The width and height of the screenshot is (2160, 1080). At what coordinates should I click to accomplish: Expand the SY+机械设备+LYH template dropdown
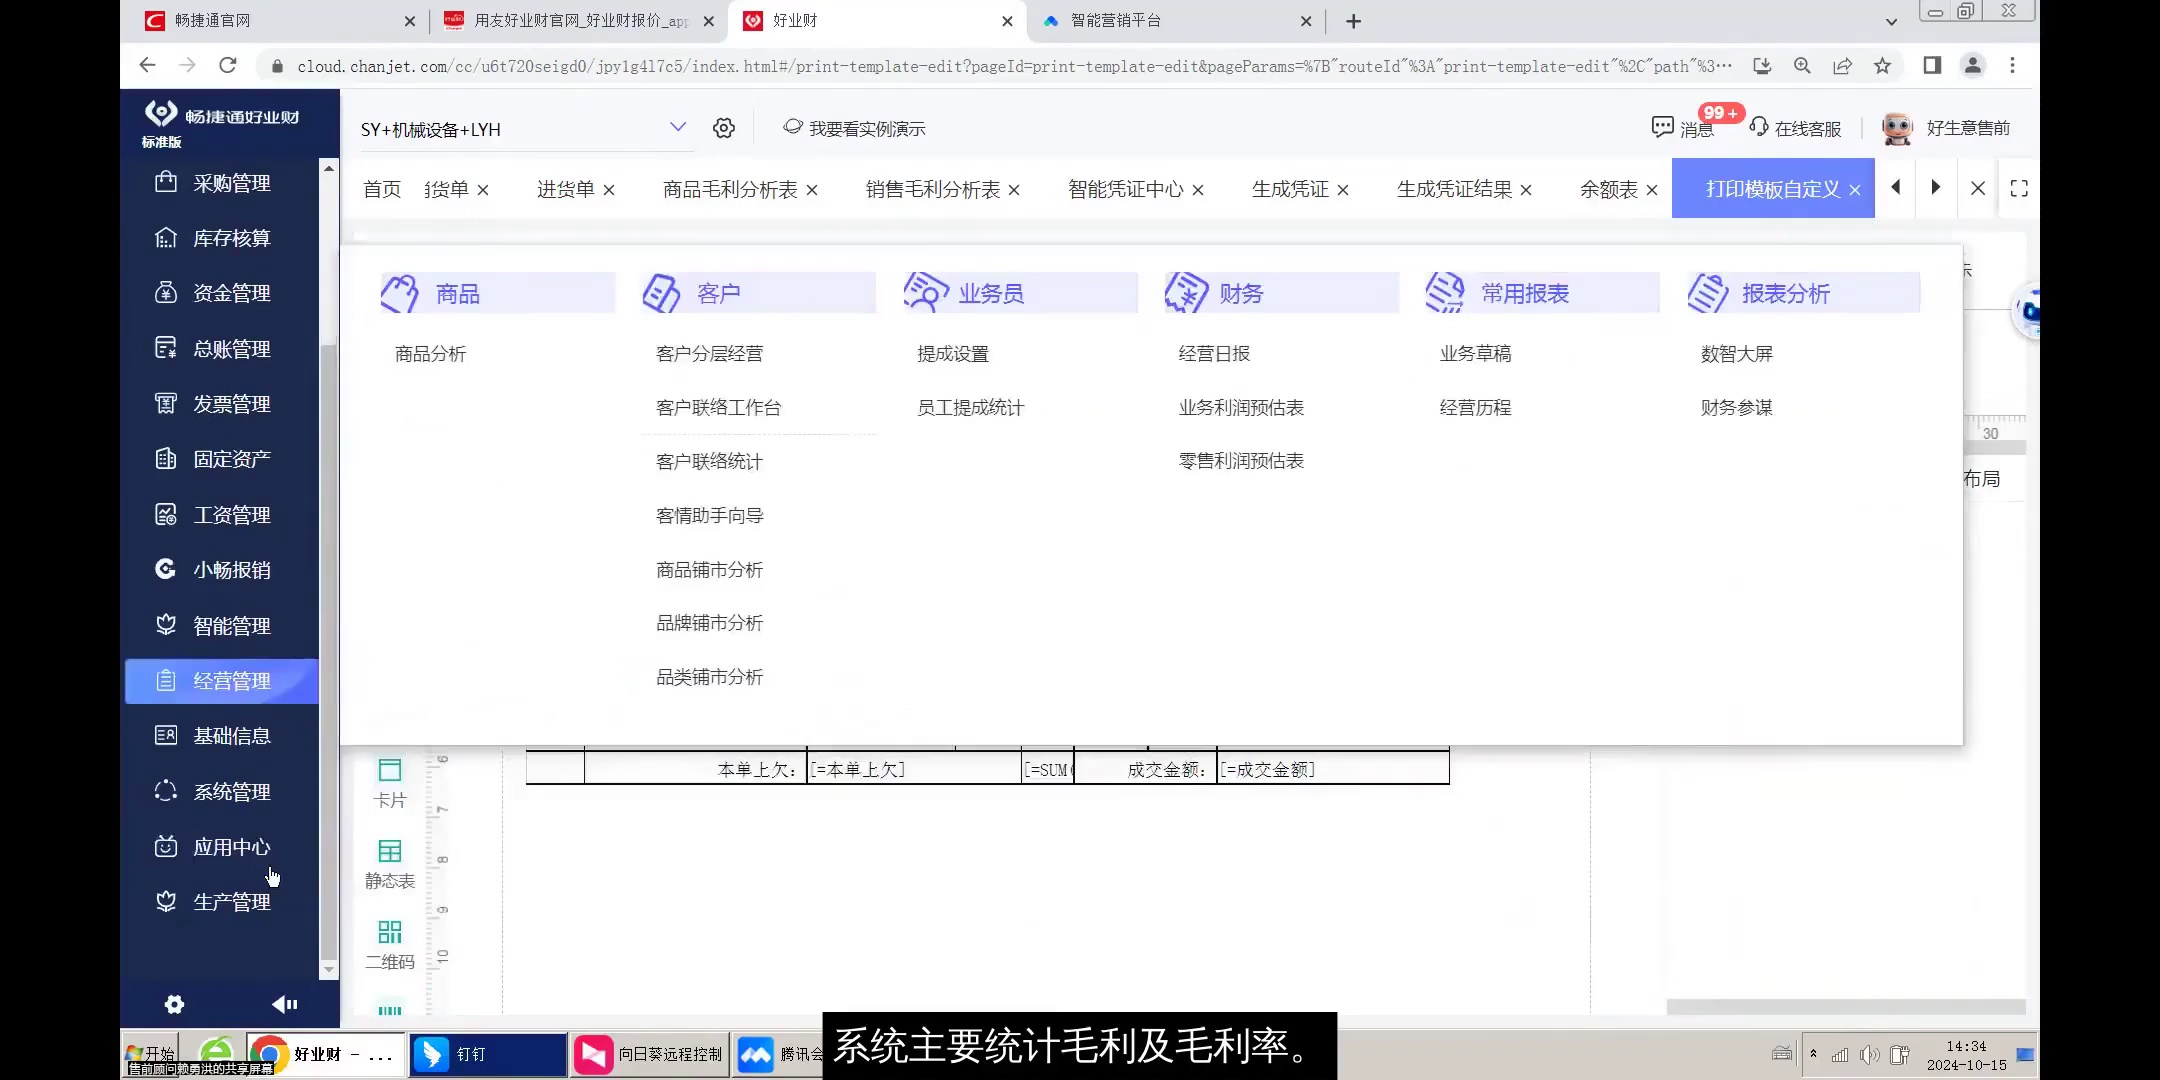click(x=678, y=127)
